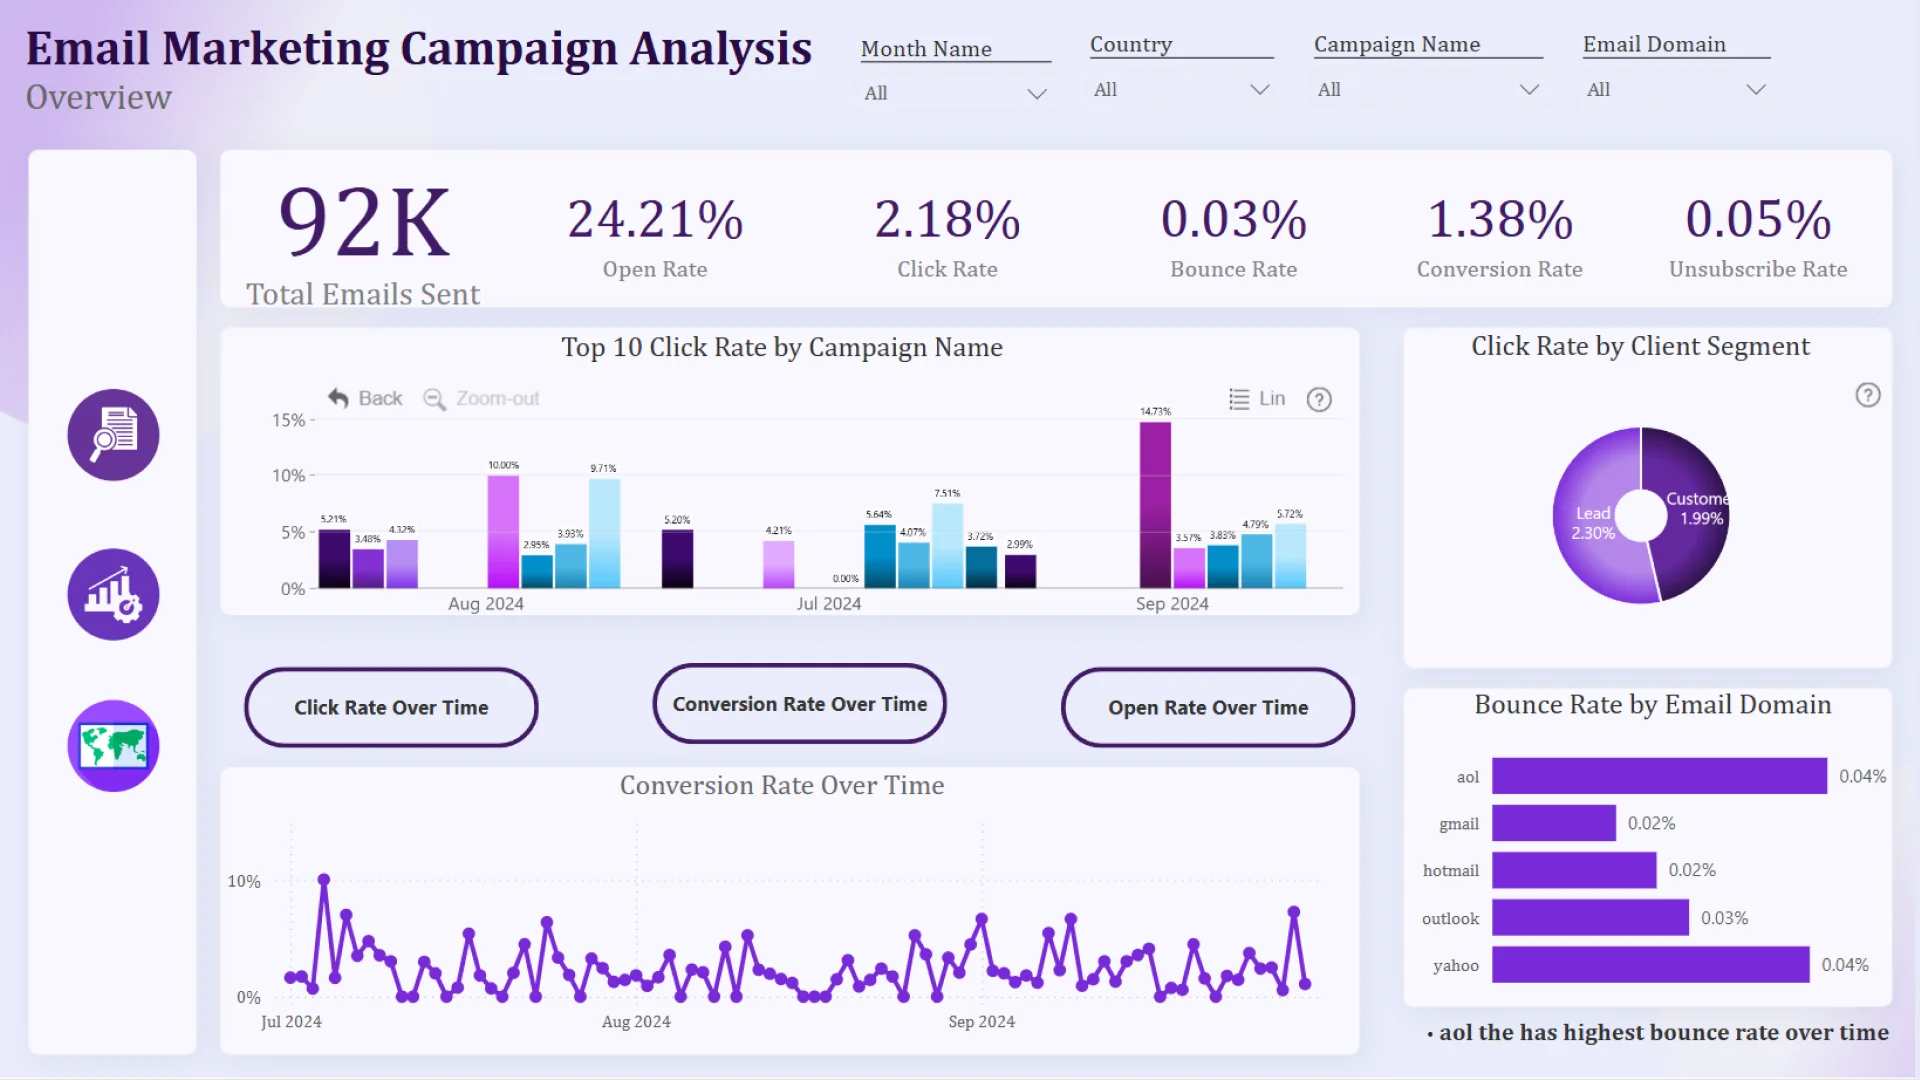Click the 1.38% Conversion Rate value

[1499, 219]
